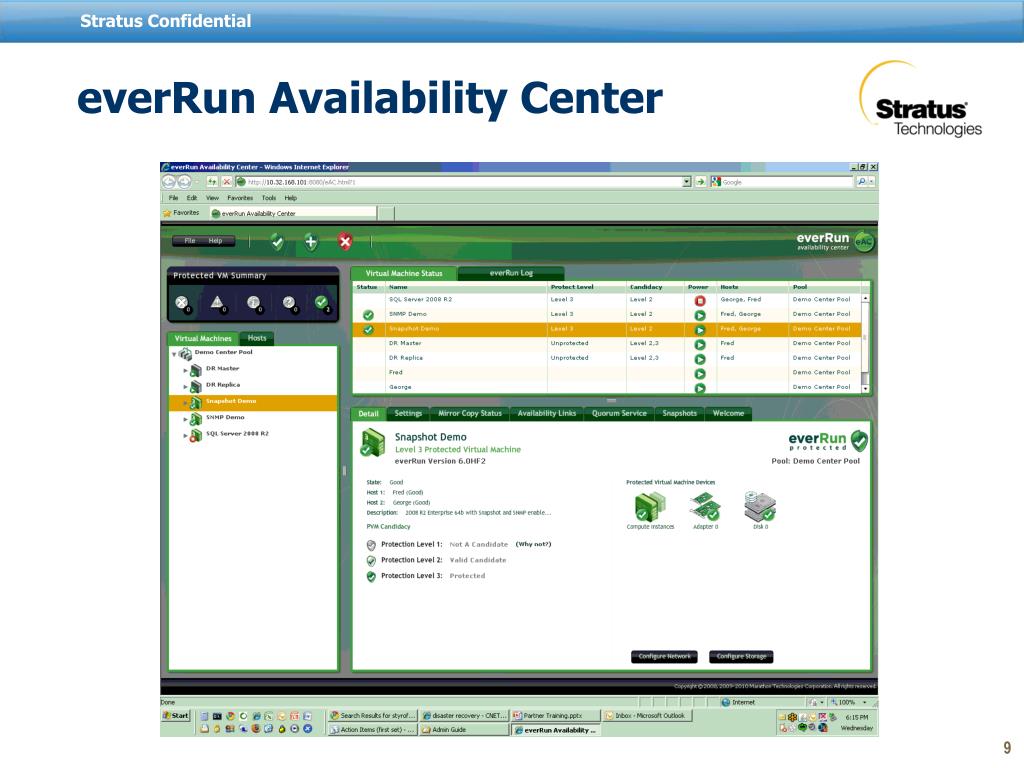Click the question mark icon in Protected VM Summary
The image size is (1024, 768).
click(289, 302)
